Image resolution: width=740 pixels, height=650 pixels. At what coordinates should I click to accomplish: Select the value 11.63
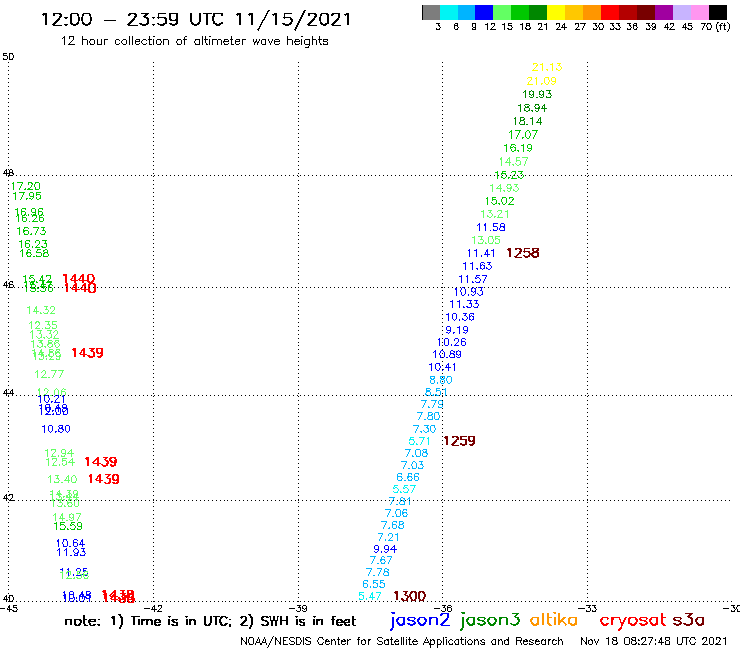(x=477, y=266)
